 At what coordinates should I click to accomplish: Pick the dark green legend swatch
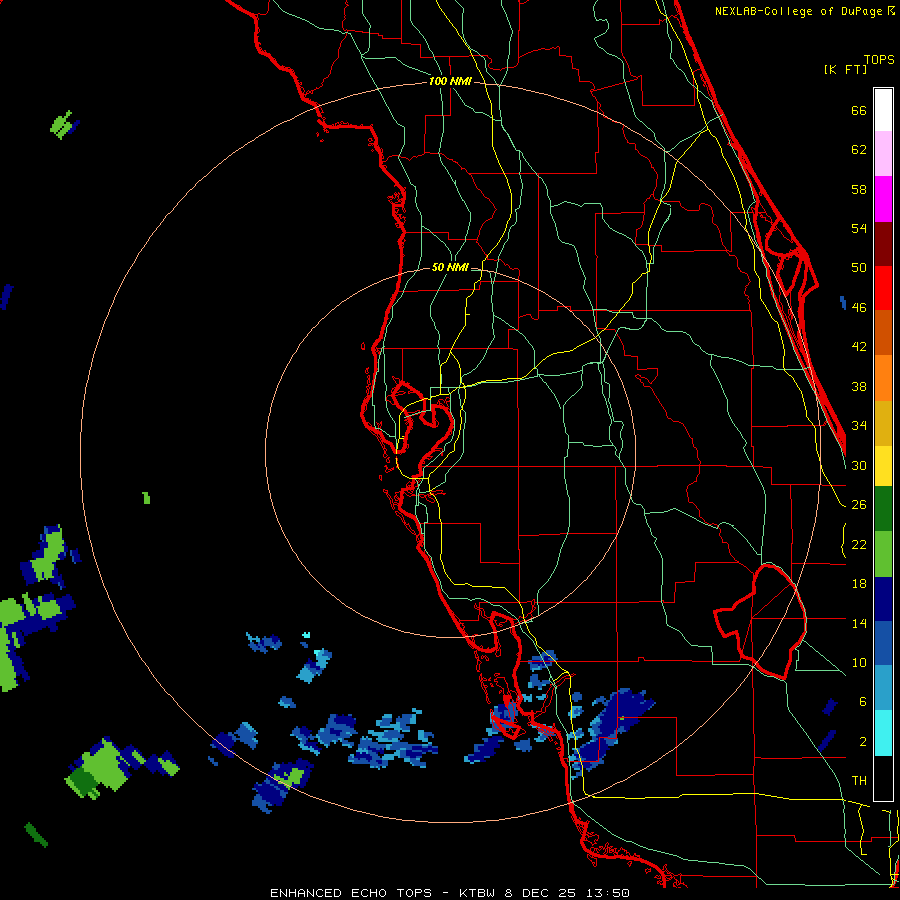click(883, 509)
